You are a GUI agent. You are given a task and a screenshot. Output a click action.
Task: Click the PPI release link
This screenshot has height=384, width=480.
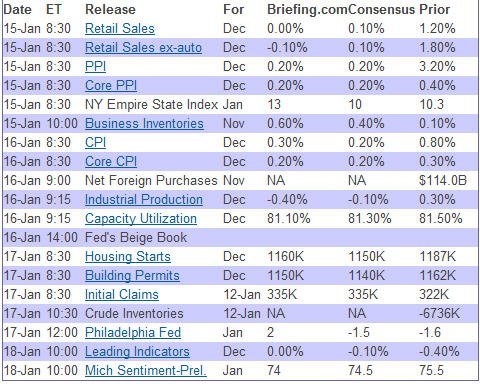coord(95,67)
